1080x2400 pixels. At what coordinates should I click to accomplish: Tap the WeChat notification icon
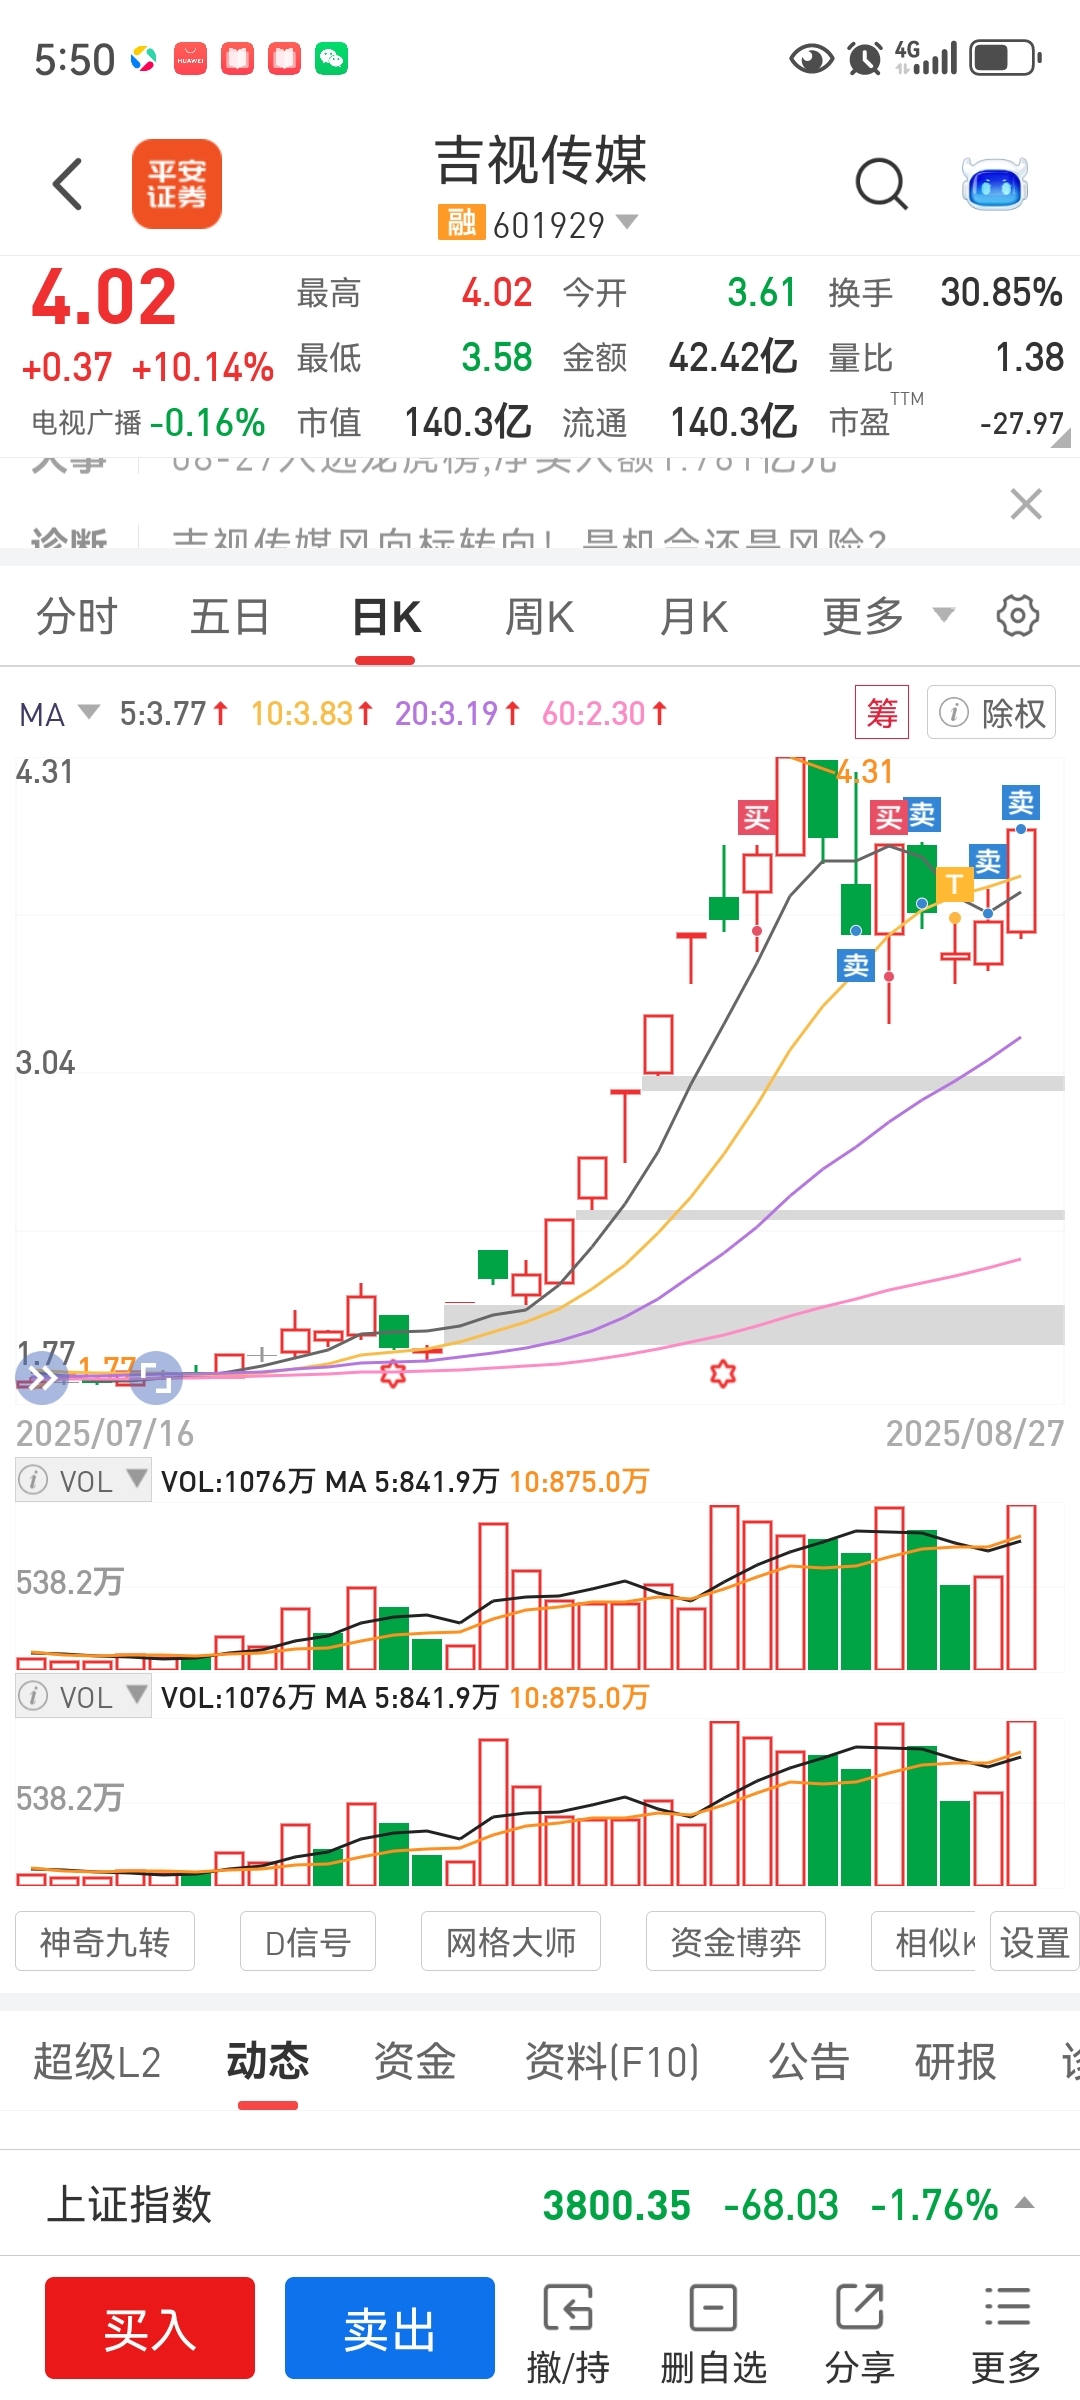click(331, 59)
